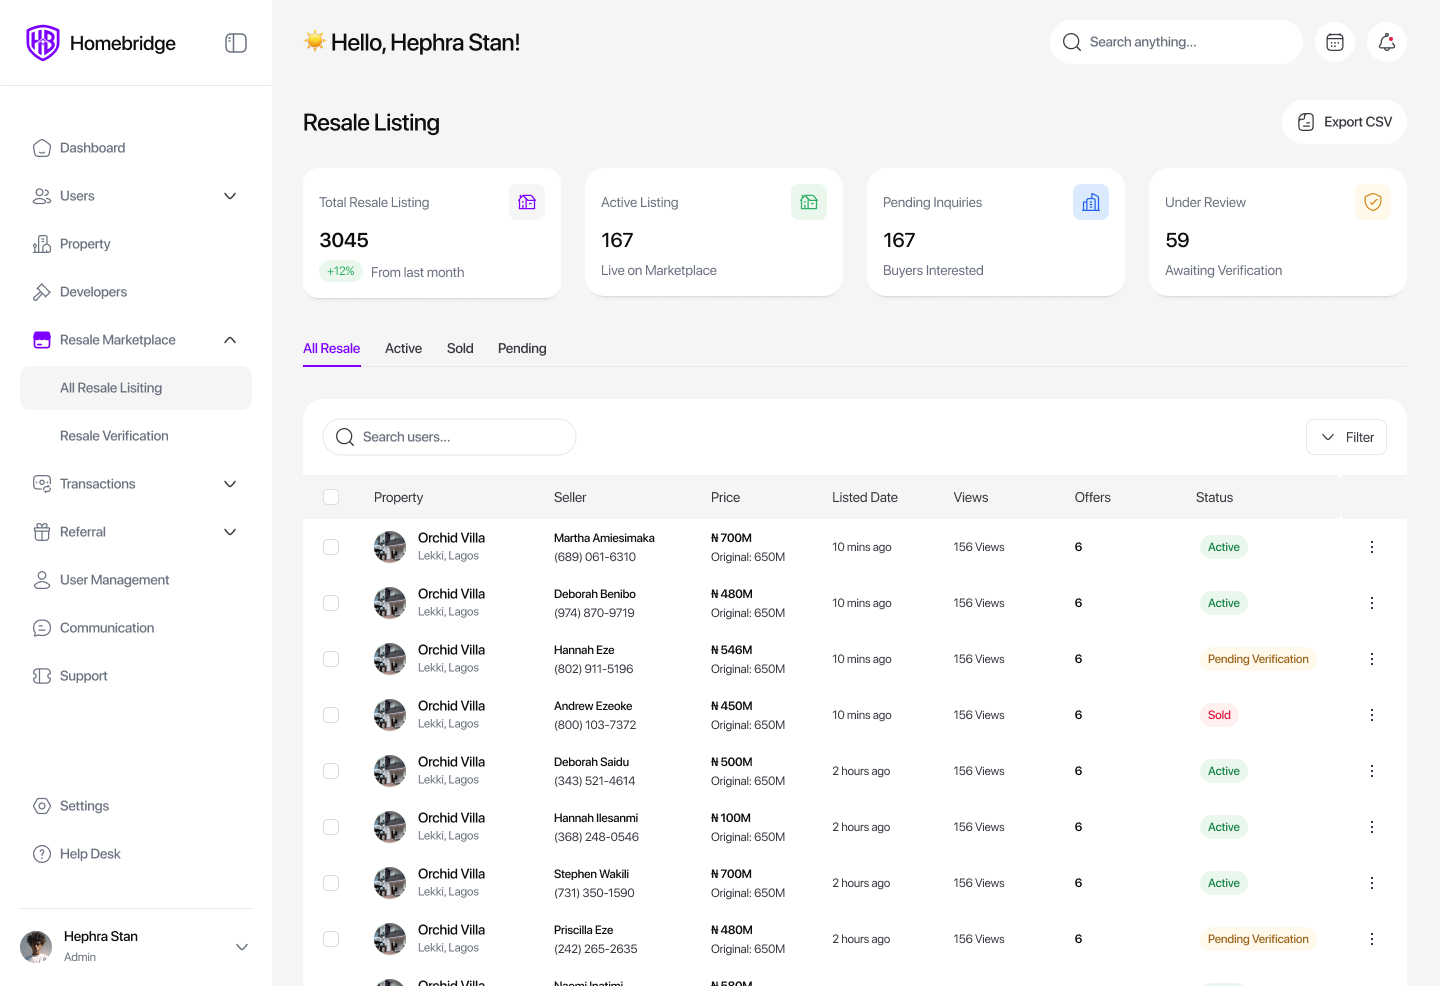Open the three-dot menu for the Sold listing
Screen dimensions: 1440x986
pyautogui.click(x=1372, y=715)
